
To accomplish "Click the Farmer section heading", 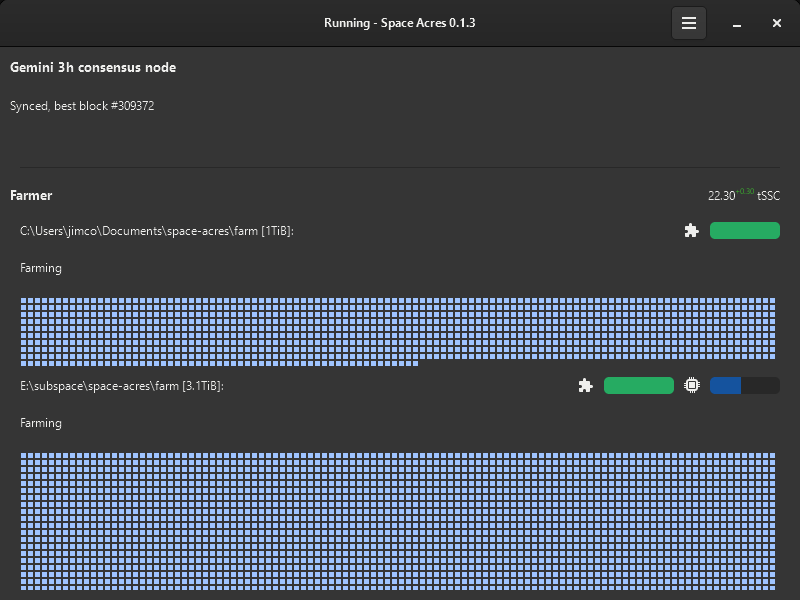I will [31, 196].
